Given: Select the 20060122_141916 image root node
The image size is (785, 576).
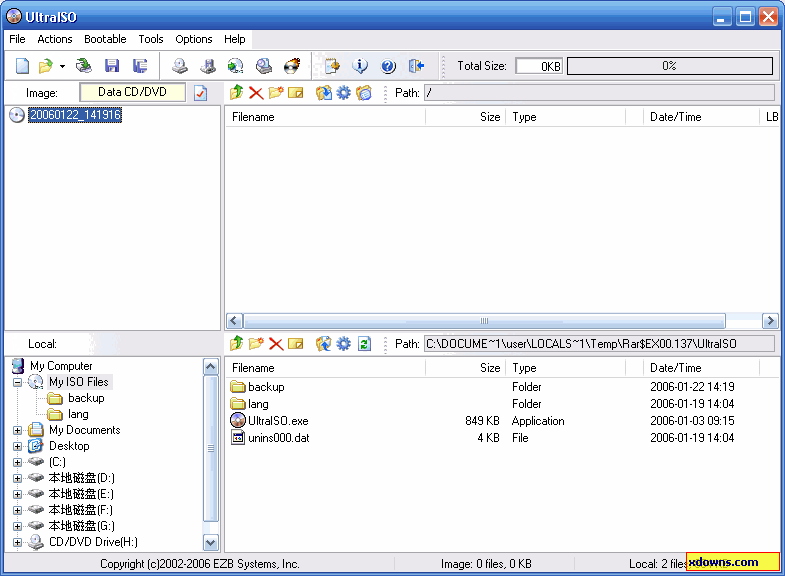Looking at the screenshot, I should (75, 115).
